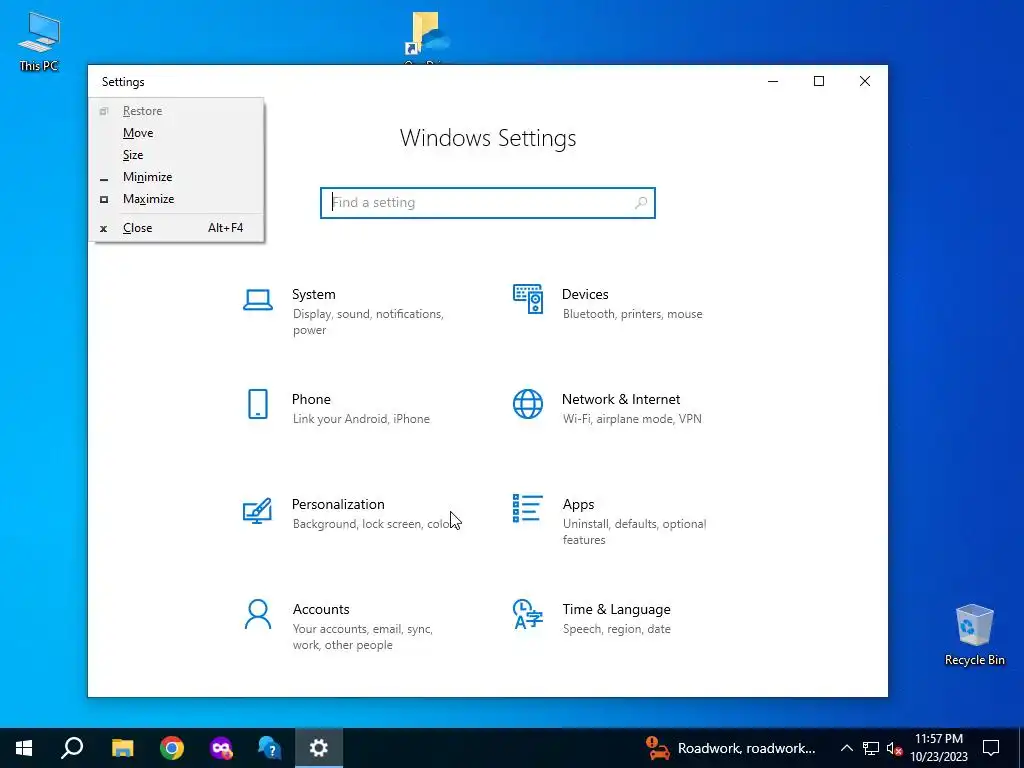This screenshot has height=768, width=1024.
Task: Choose Move from the window menu
Action: pos(176,133)
